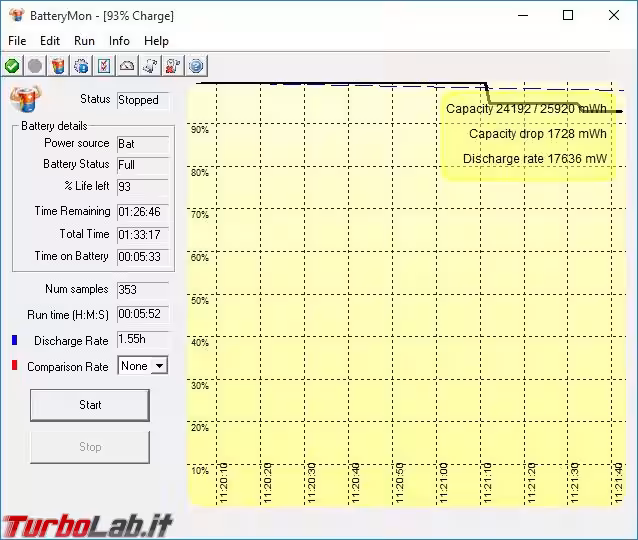Click the gauge meter toolbar icon
This screenshot has width=638, height=540.
(x=127, y=66)
